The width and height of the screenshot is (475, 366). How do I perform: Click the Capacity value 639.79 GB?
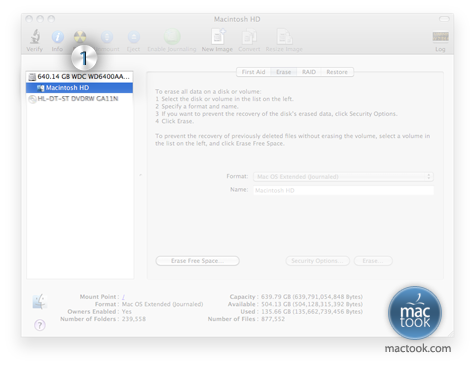(312, 297)
